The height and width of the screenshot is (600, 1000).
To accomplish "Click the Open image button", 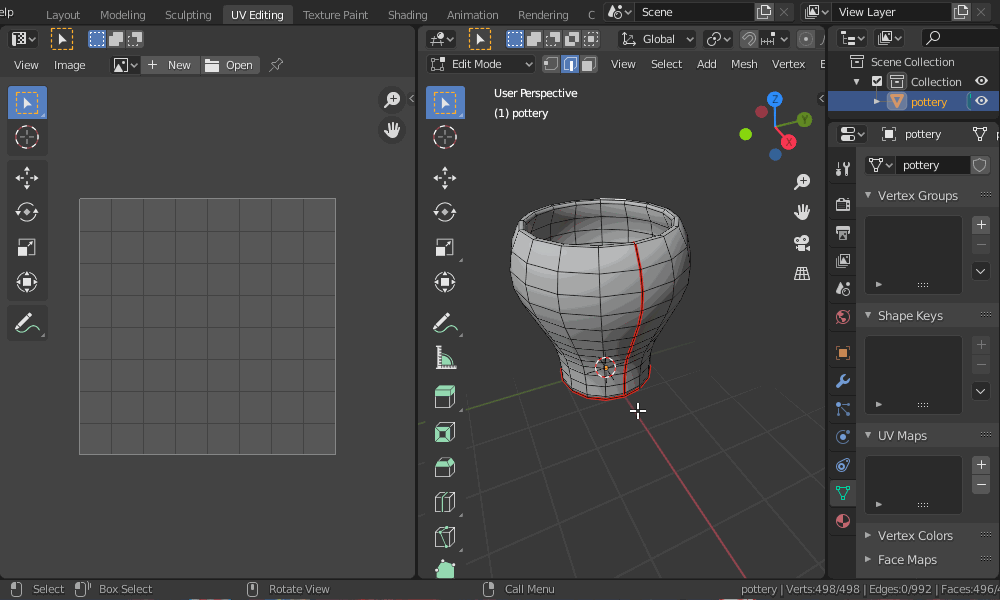I will coord(229,65).
